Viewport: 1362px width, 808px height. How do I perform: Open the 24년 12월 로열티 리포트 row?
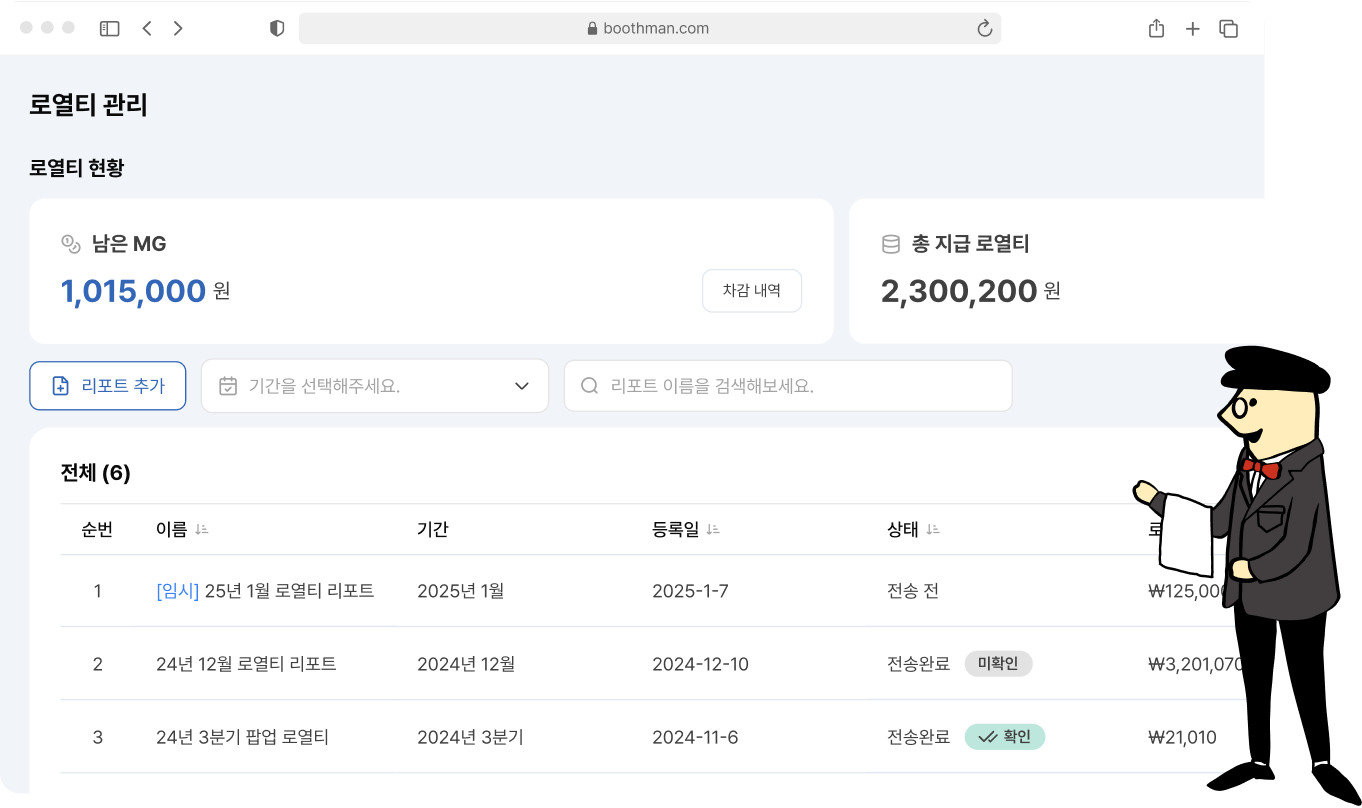point(246,664)
